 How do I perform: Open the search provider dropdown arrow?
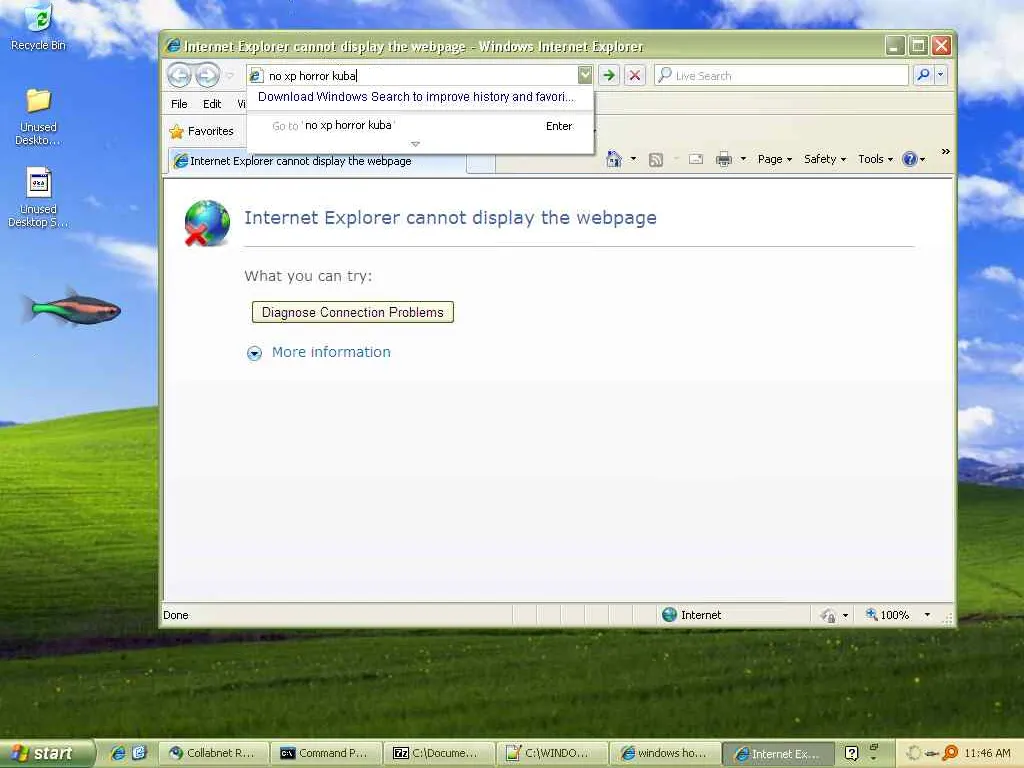[941, 75]
